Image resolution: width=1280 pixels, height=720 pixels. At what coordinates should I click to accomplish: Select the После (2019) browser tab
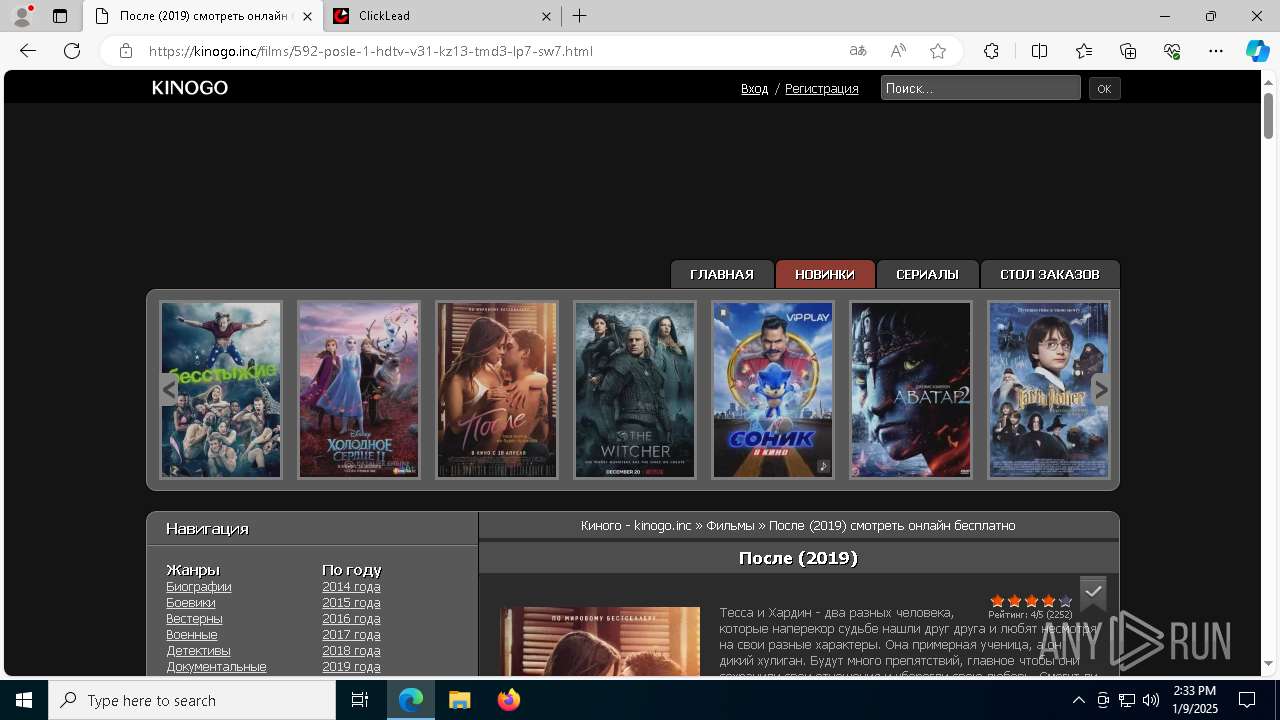pyautogui.click(x=203, y=16)
